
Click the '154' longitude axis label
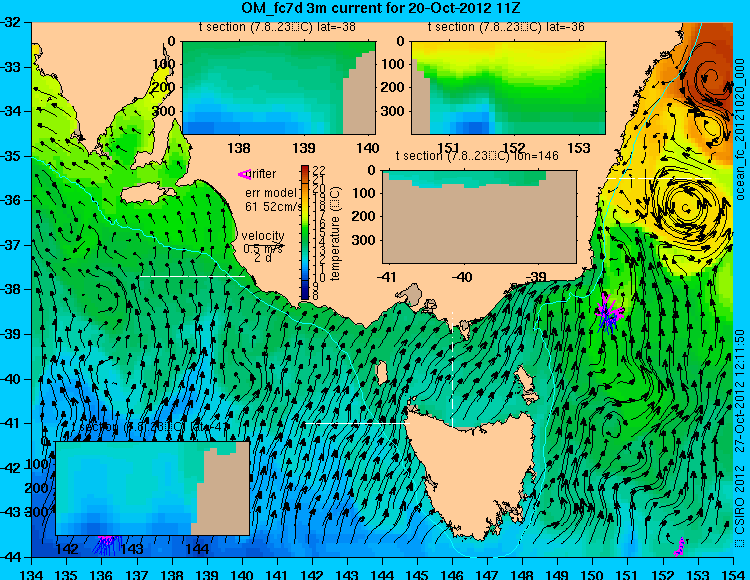coord(733,574)
